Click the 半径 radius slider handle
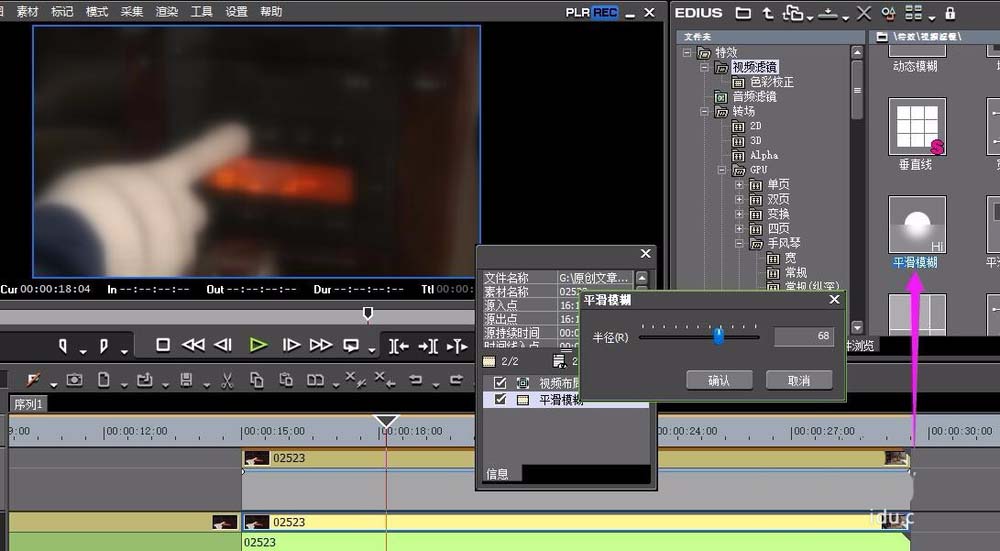 point(718,337)
